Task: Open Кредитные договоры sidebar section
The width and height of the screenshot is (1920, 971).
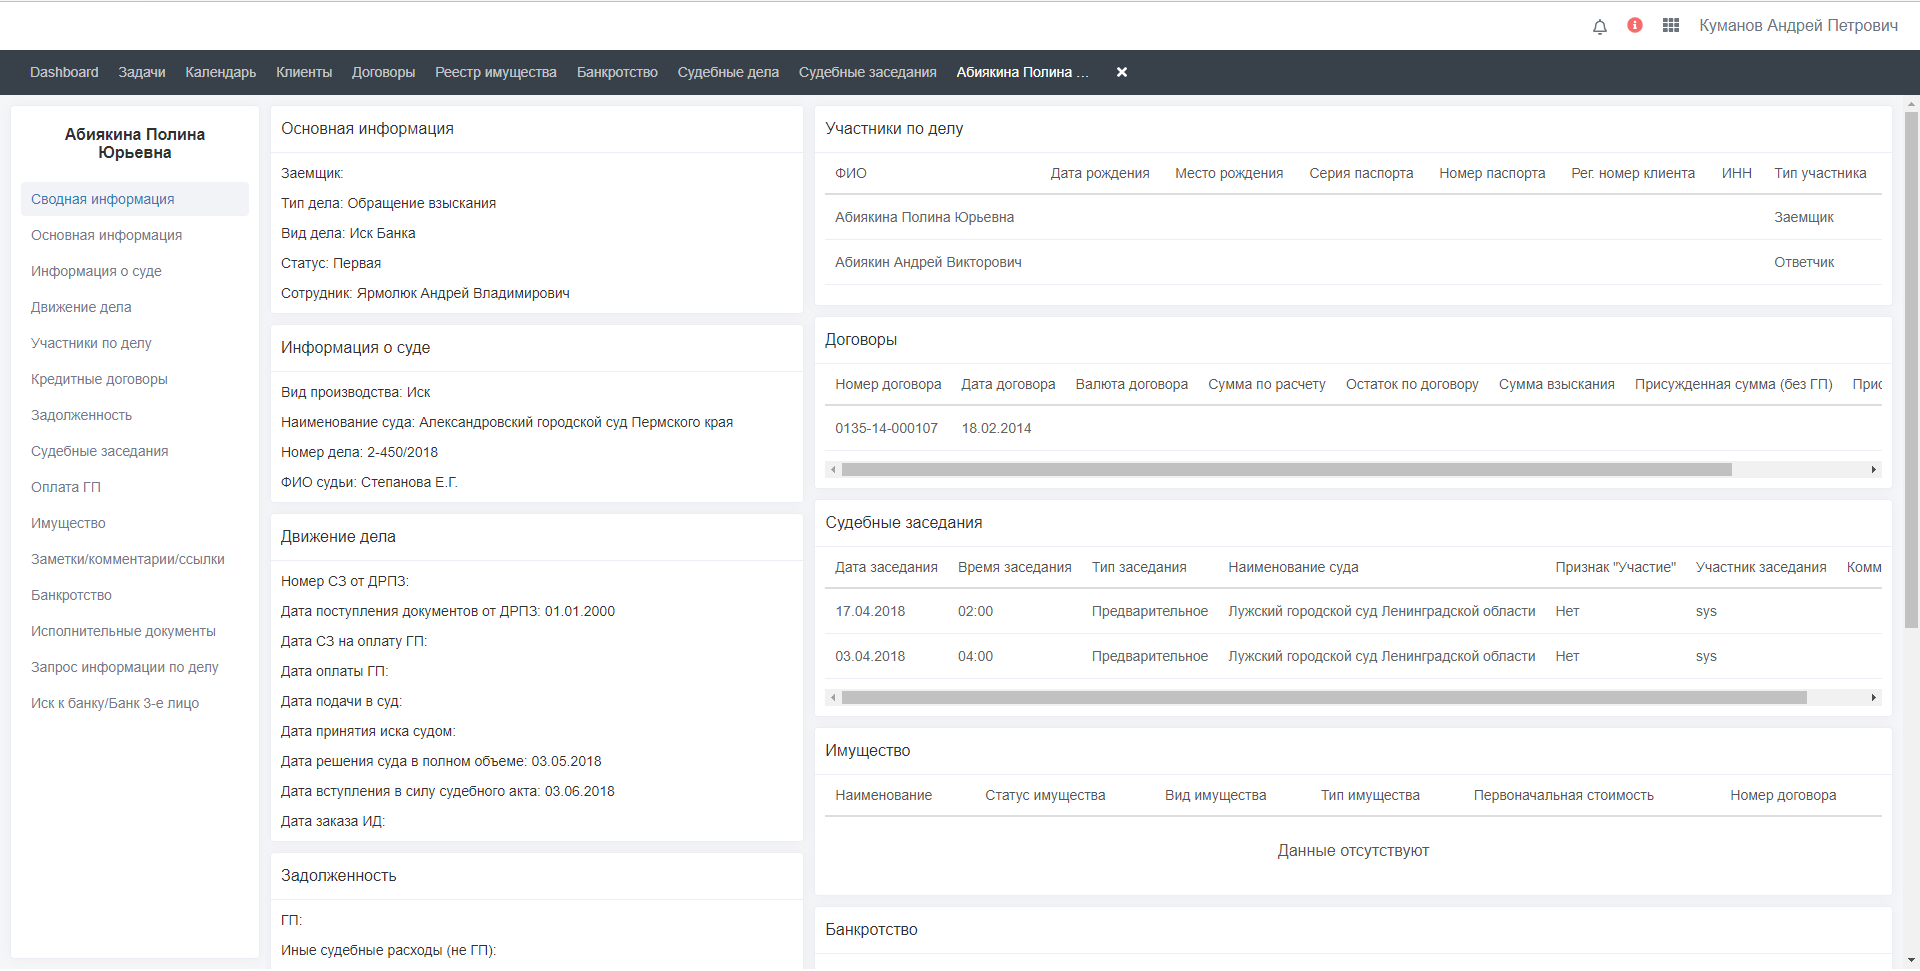Action: (x=99, y=379)
